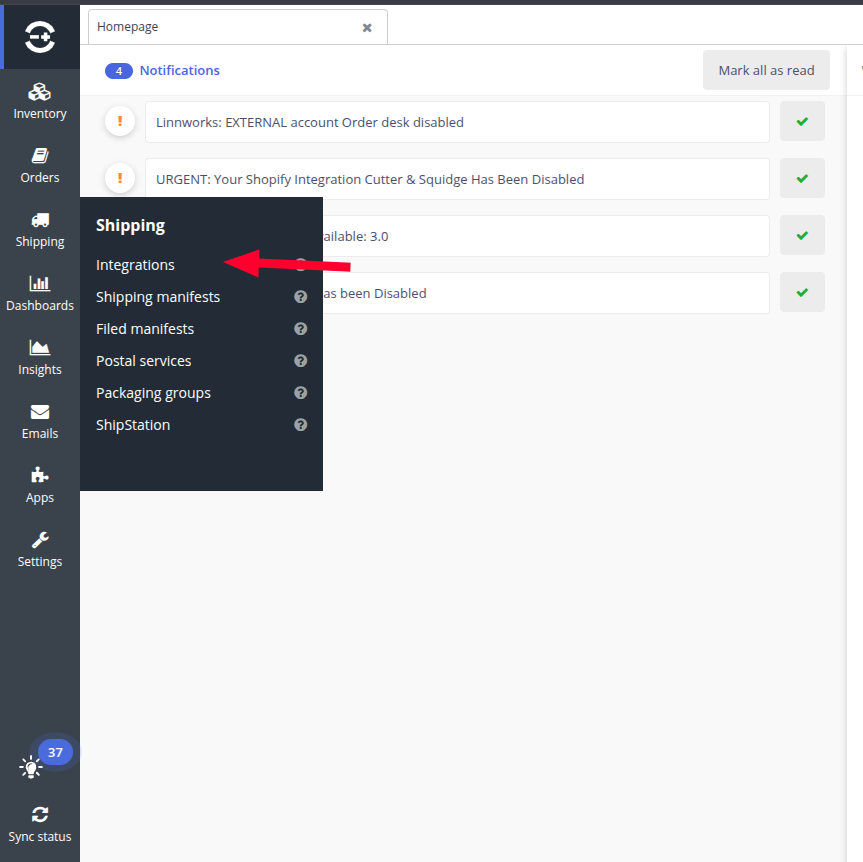Open Sync status in sidebar
Viewport: 863px width, 862px height.
(40, 825)
